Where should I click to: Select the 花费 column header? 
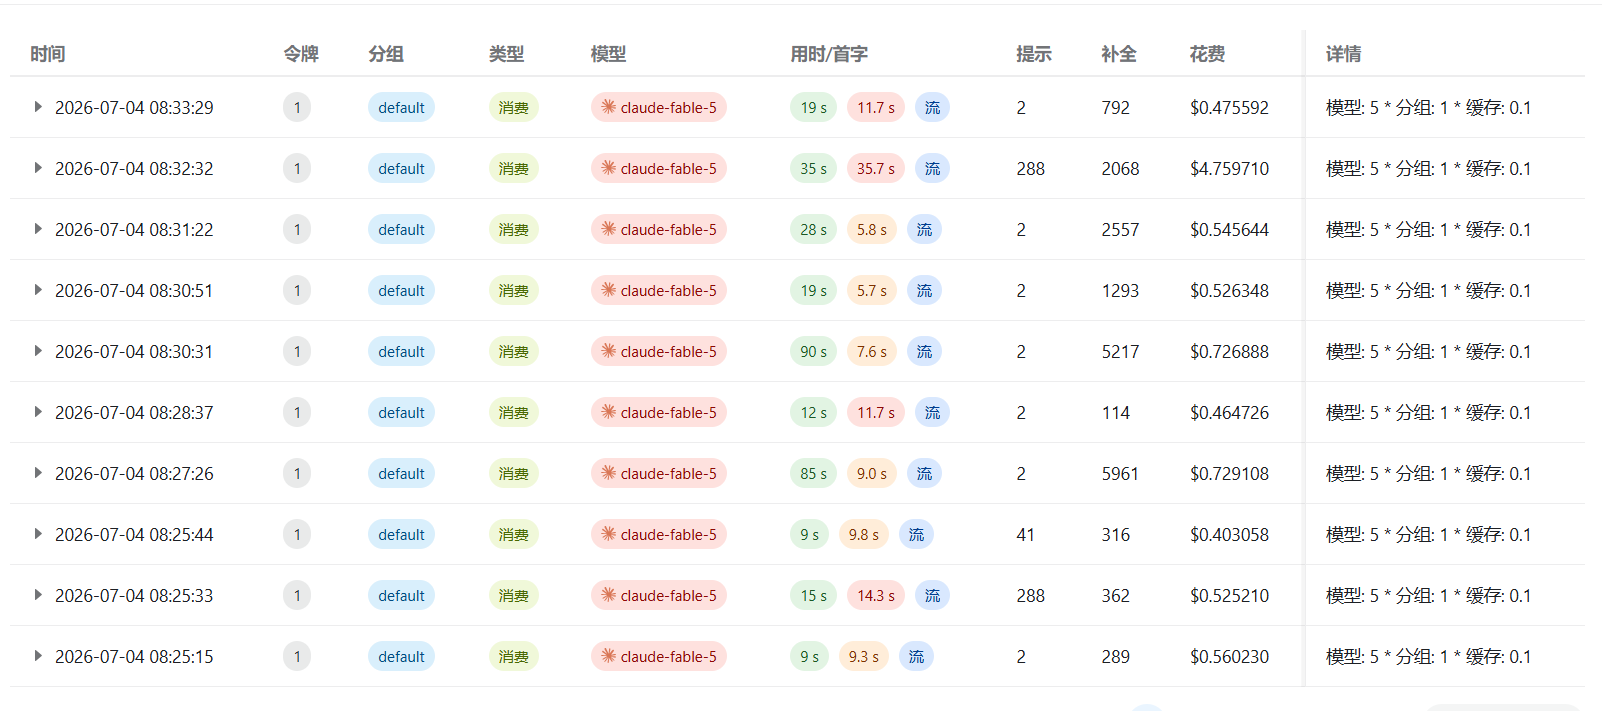coord(1207,54)
